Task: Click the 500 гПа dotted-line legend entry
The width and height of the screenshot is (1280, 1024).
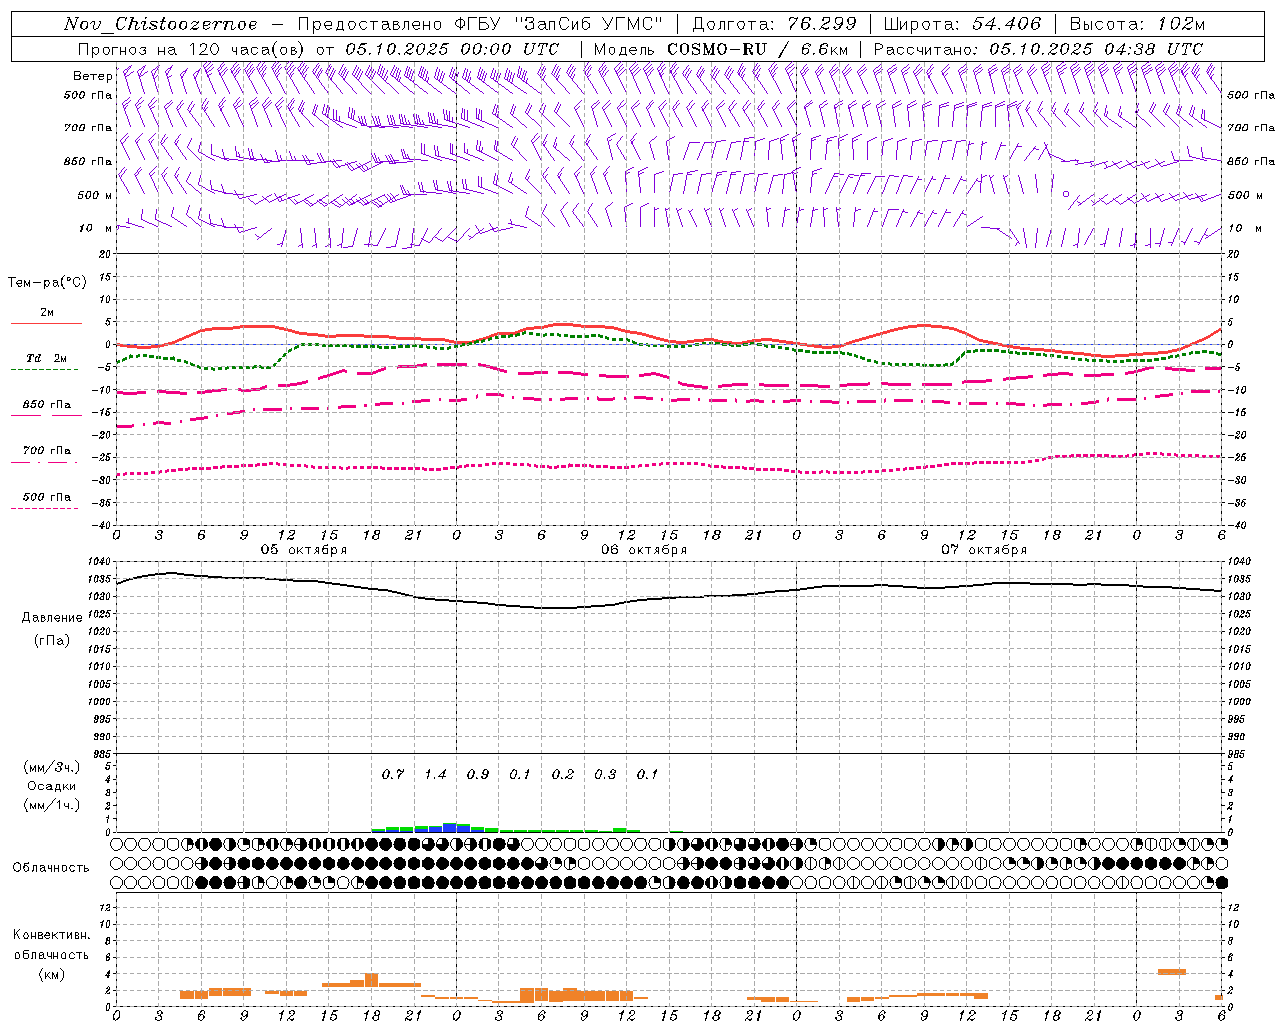Action: coord(47,496)
